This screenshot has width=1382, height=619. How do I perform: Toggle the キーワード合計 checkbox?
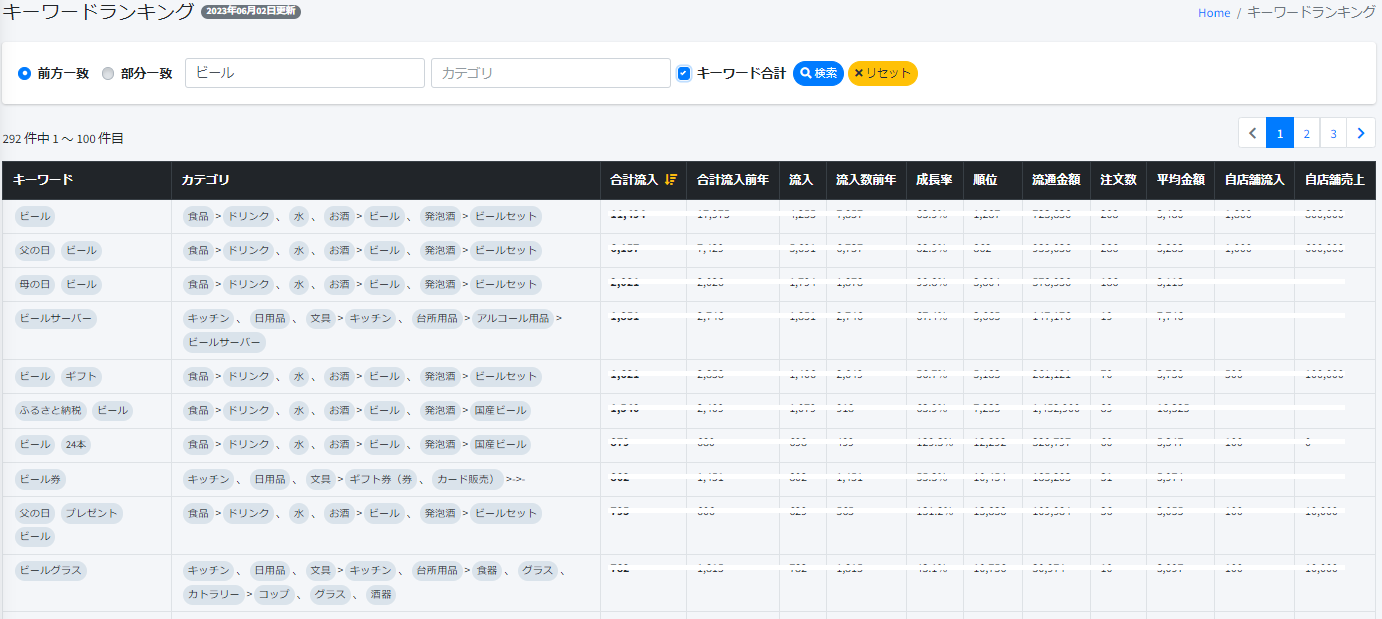pos(684,73)
